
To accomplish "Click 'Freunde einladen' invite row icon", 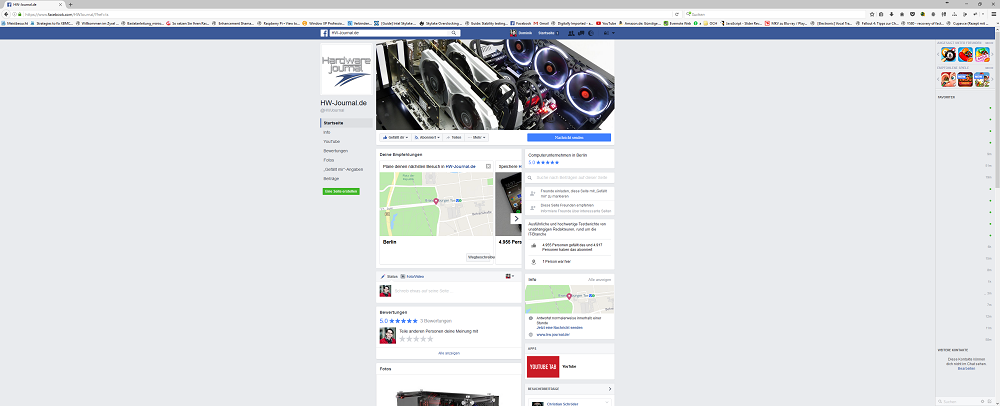I will (533, 193).
